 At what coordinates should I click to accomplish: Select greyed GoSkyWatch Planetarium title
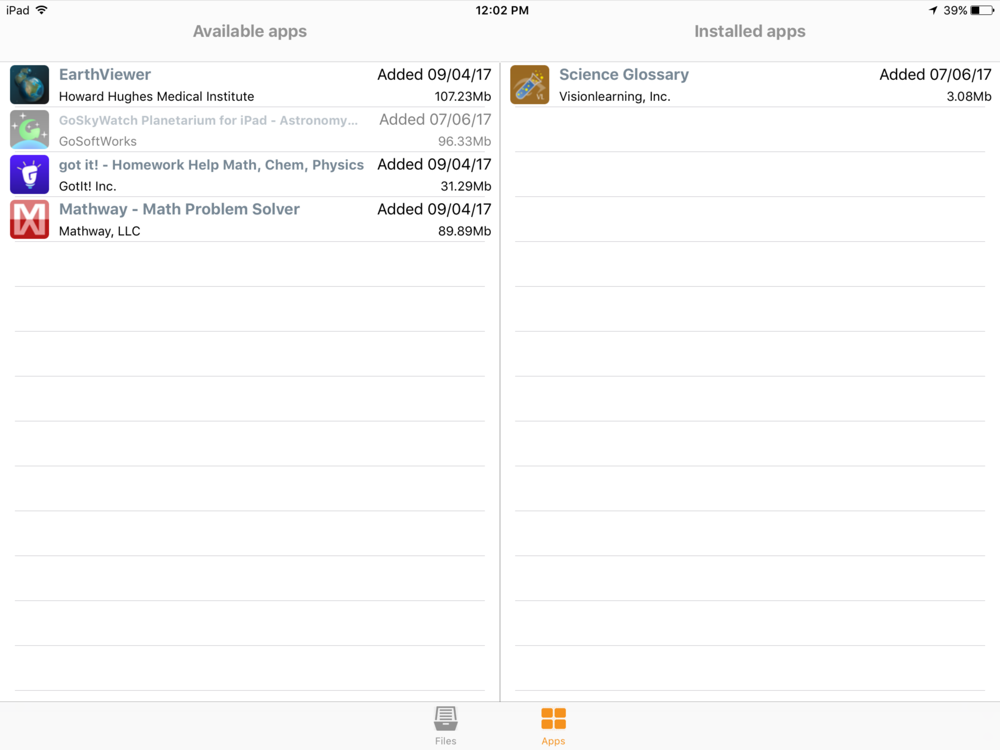[x=208, y=120]
